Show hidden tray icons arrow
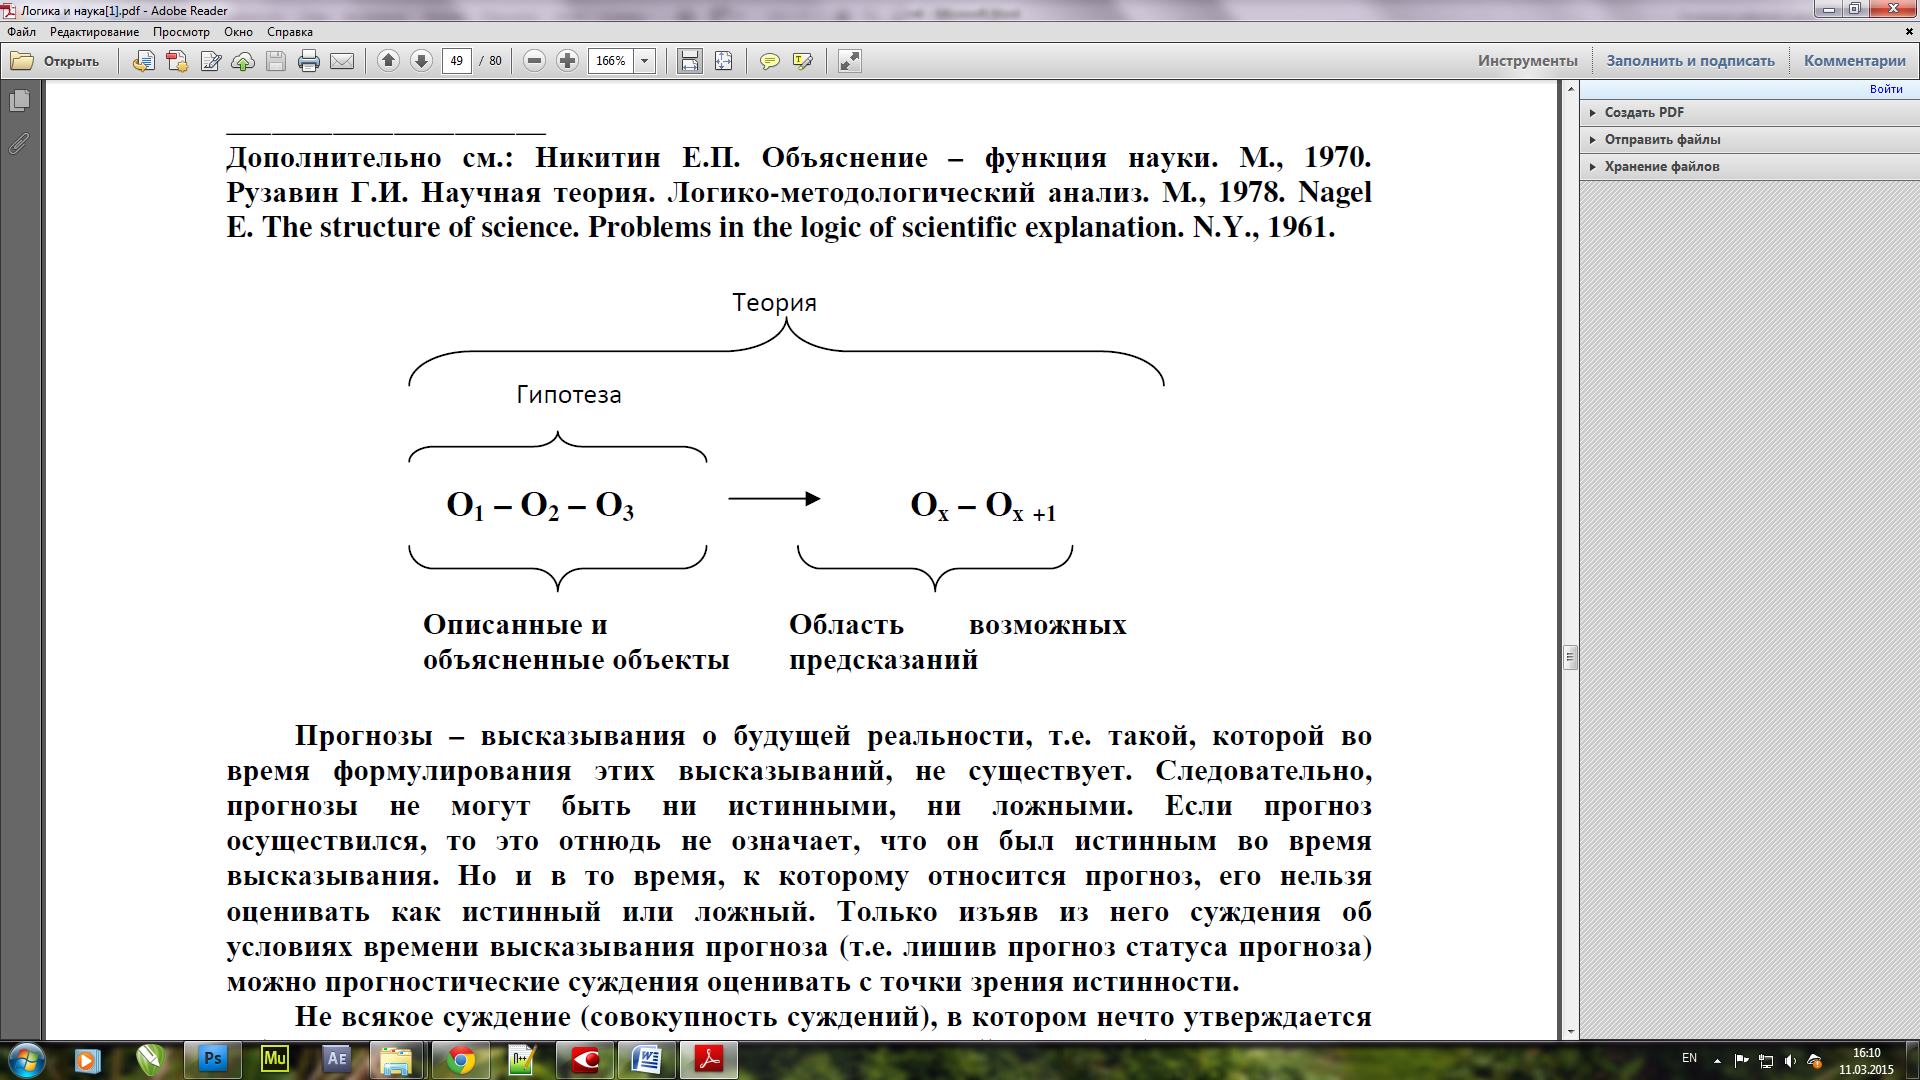The height and width of the screenshot is (1080, 1920). 1717,1061
